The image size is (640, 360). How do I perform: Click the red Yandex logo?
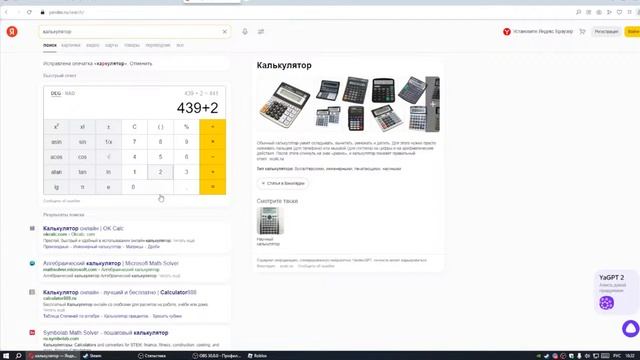pos(12,31)
